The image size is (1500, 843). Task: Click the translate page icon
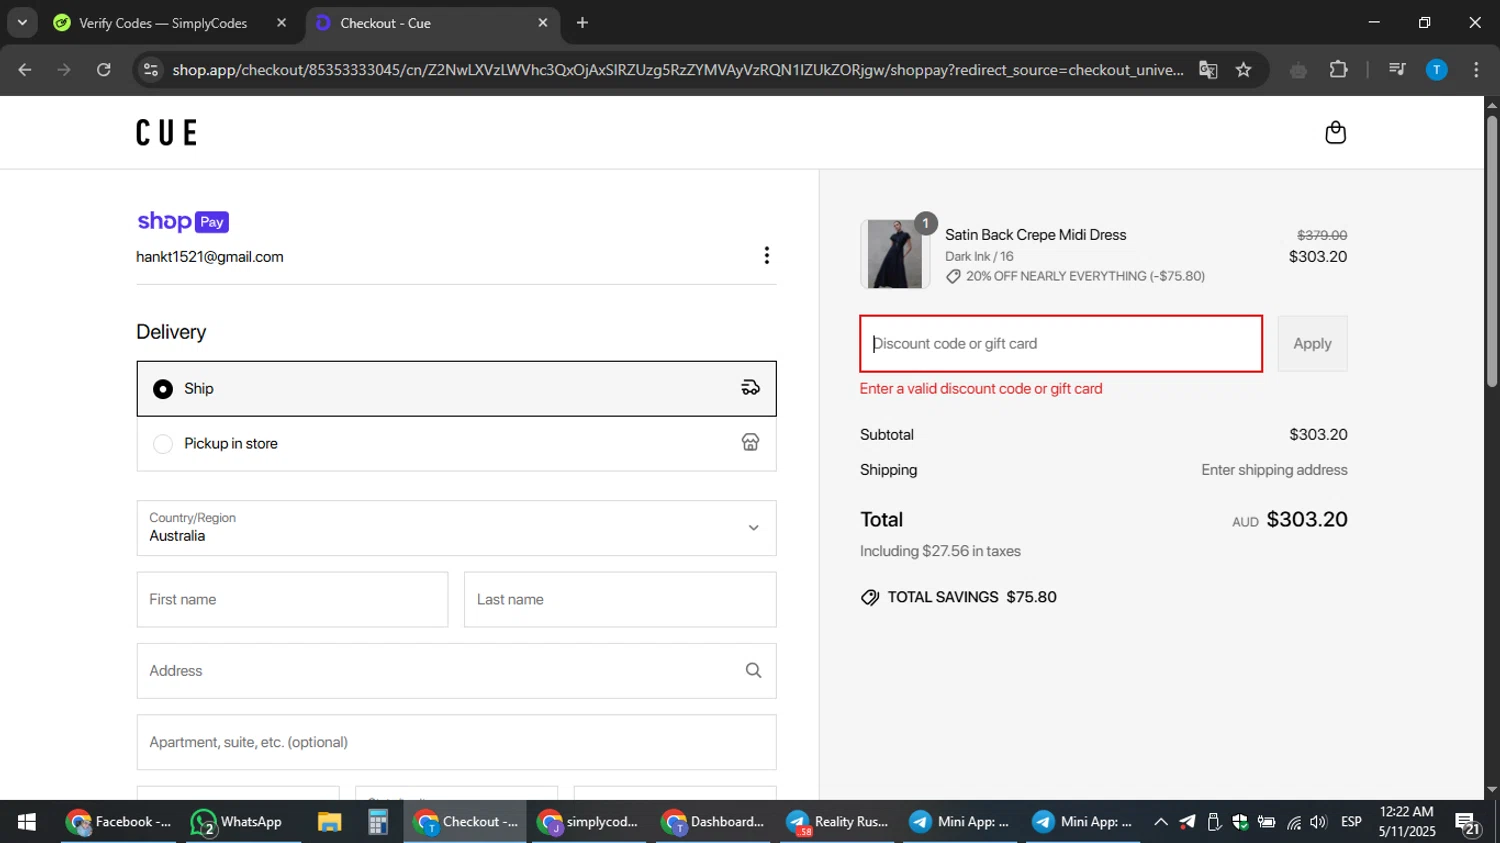click(x=1208, y=70)
